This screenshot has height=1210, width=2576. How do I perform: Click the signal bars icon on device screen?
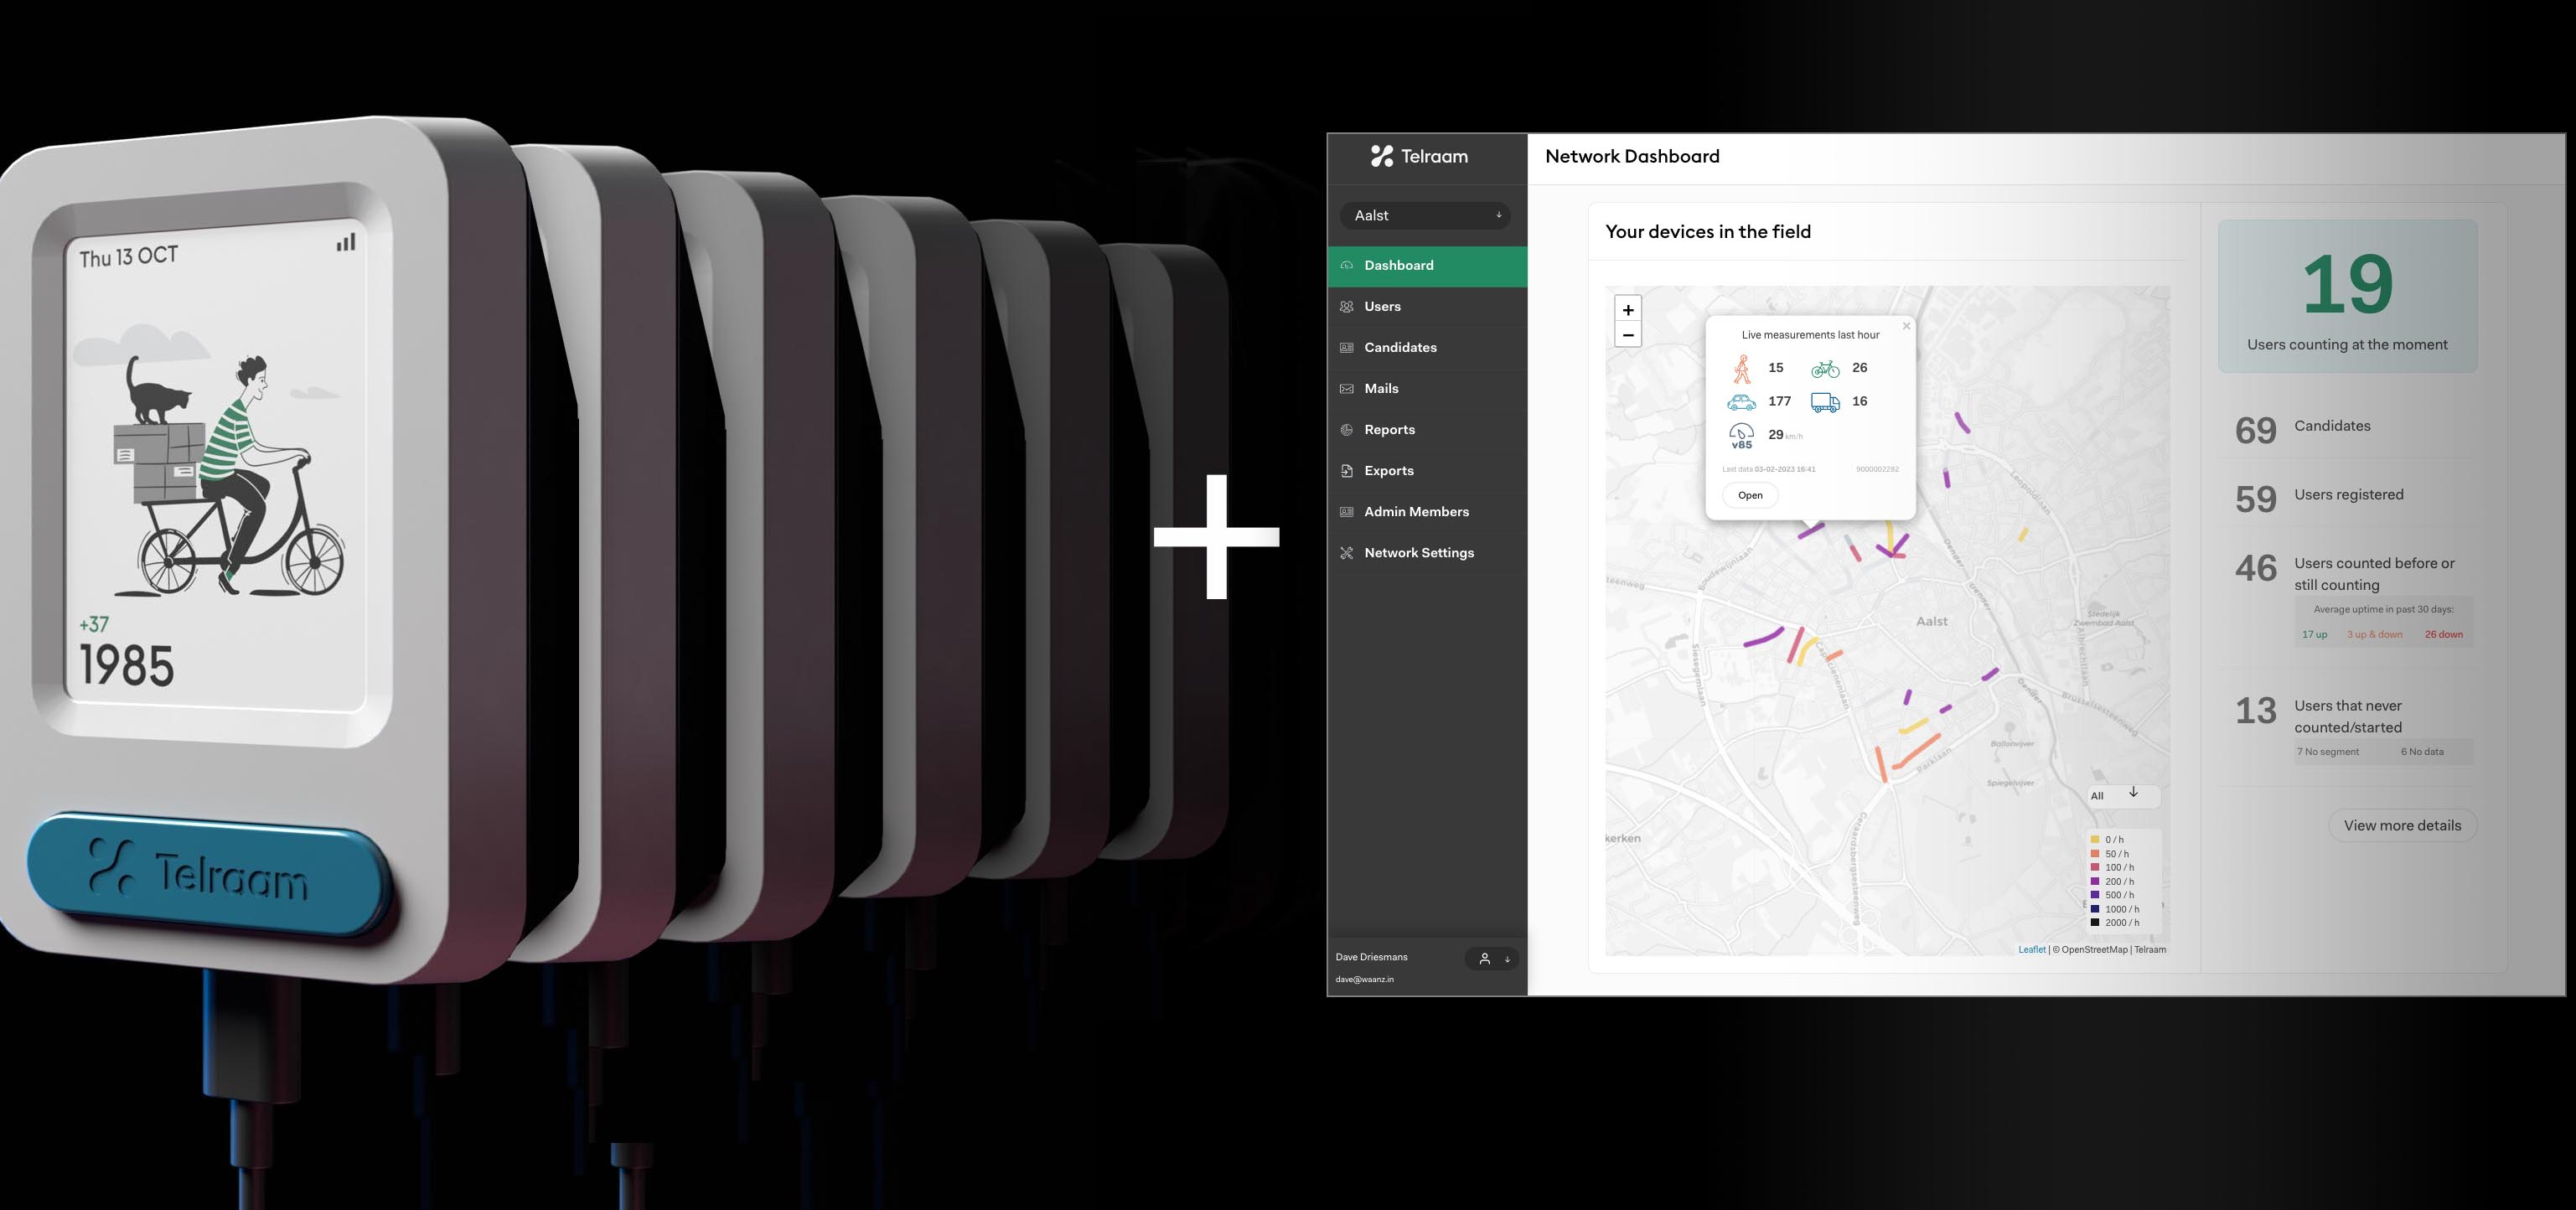(x=346, y=242)
